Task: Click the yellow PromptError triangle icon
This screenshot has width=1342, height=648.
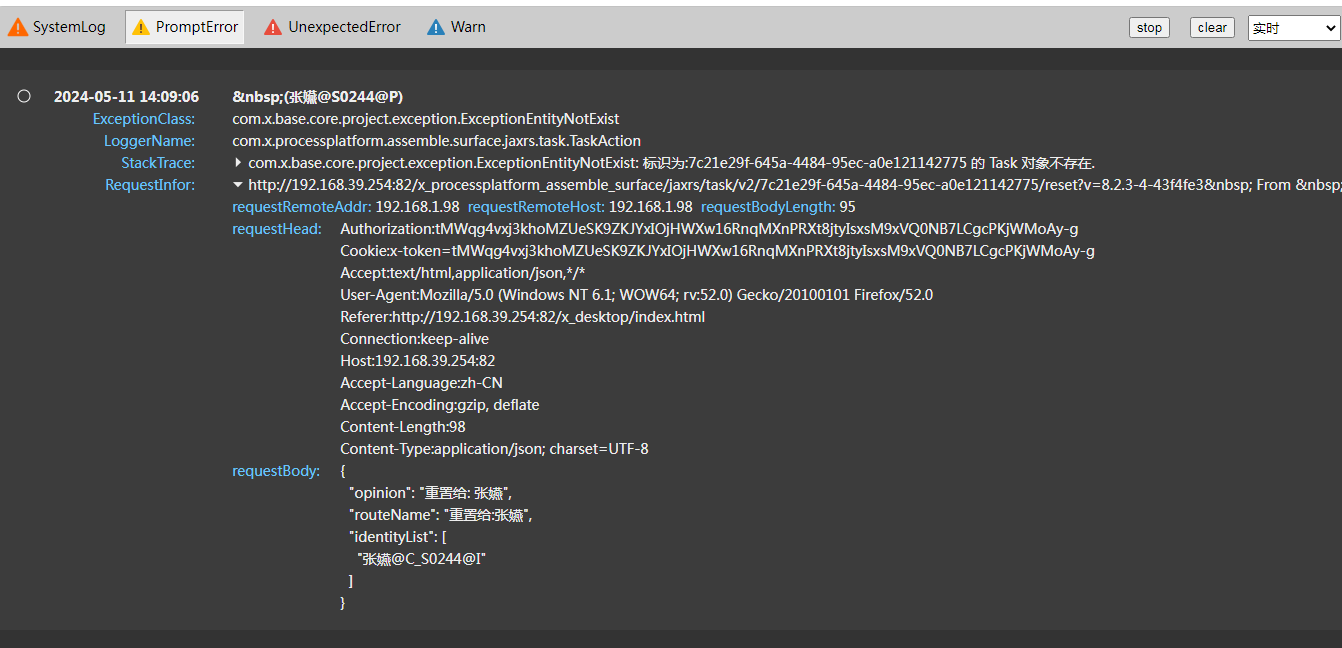Action: (x=141, y=27)
